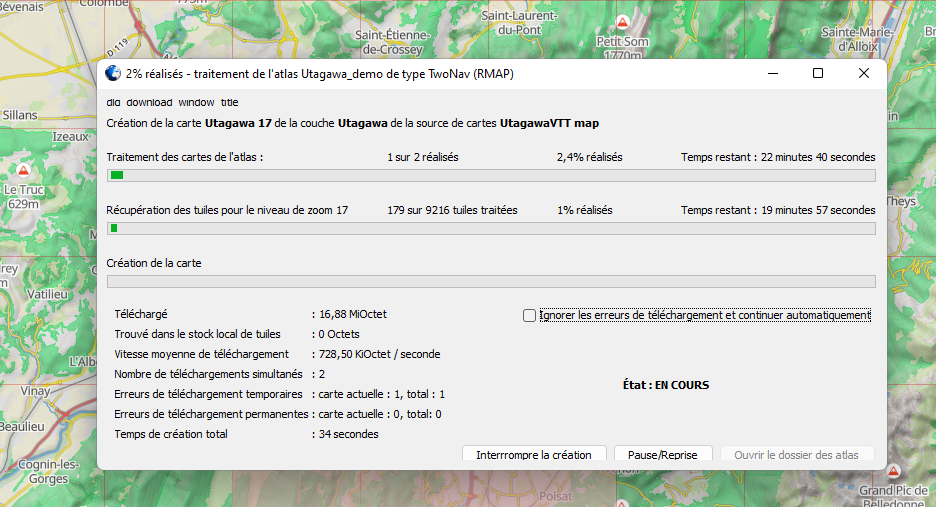
Task: Click the Création de la carte progress bar
Action: click(x=491, y=281)
